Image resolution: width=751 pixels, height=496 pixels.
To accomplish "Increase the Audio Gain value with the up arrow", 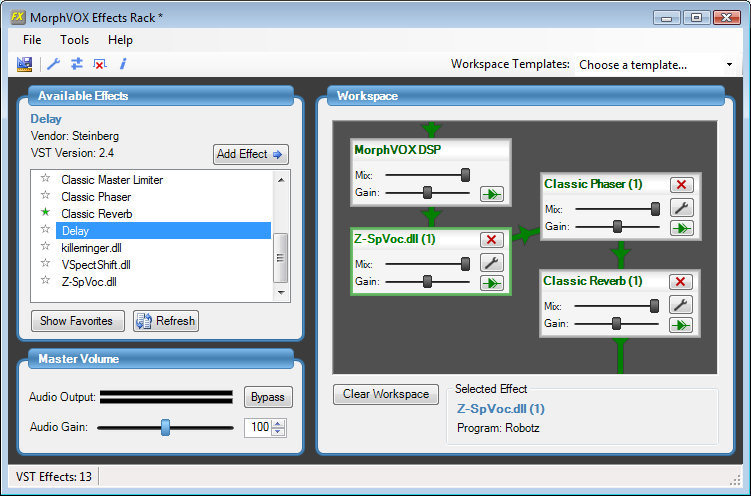I will (278, 423).
